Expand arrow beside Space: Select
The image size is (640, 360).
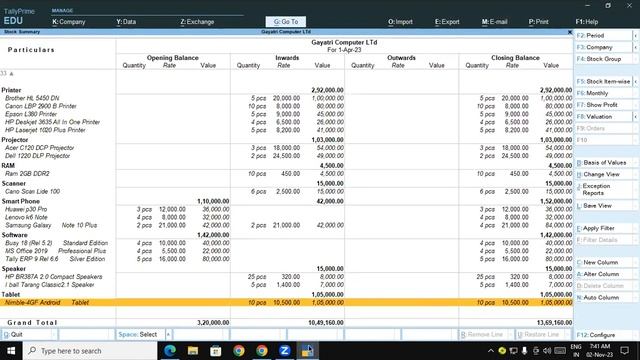coord(168,334)
